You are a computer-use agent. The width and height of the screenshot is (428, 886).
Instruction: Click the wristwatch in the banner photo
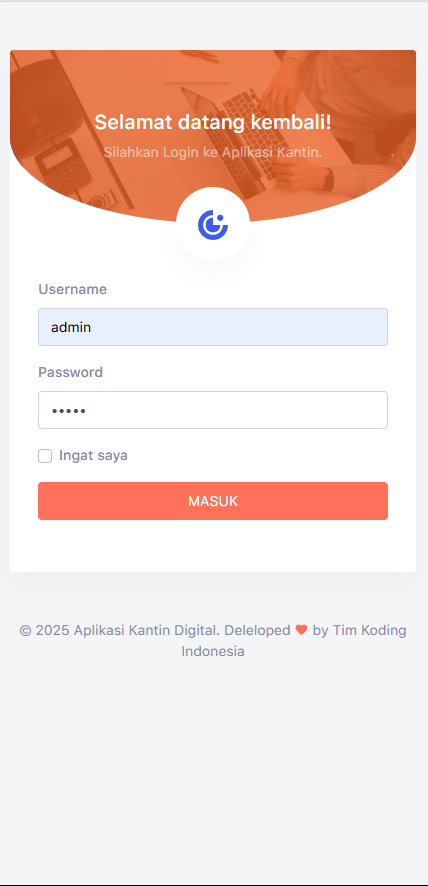(x=328, y=180)
